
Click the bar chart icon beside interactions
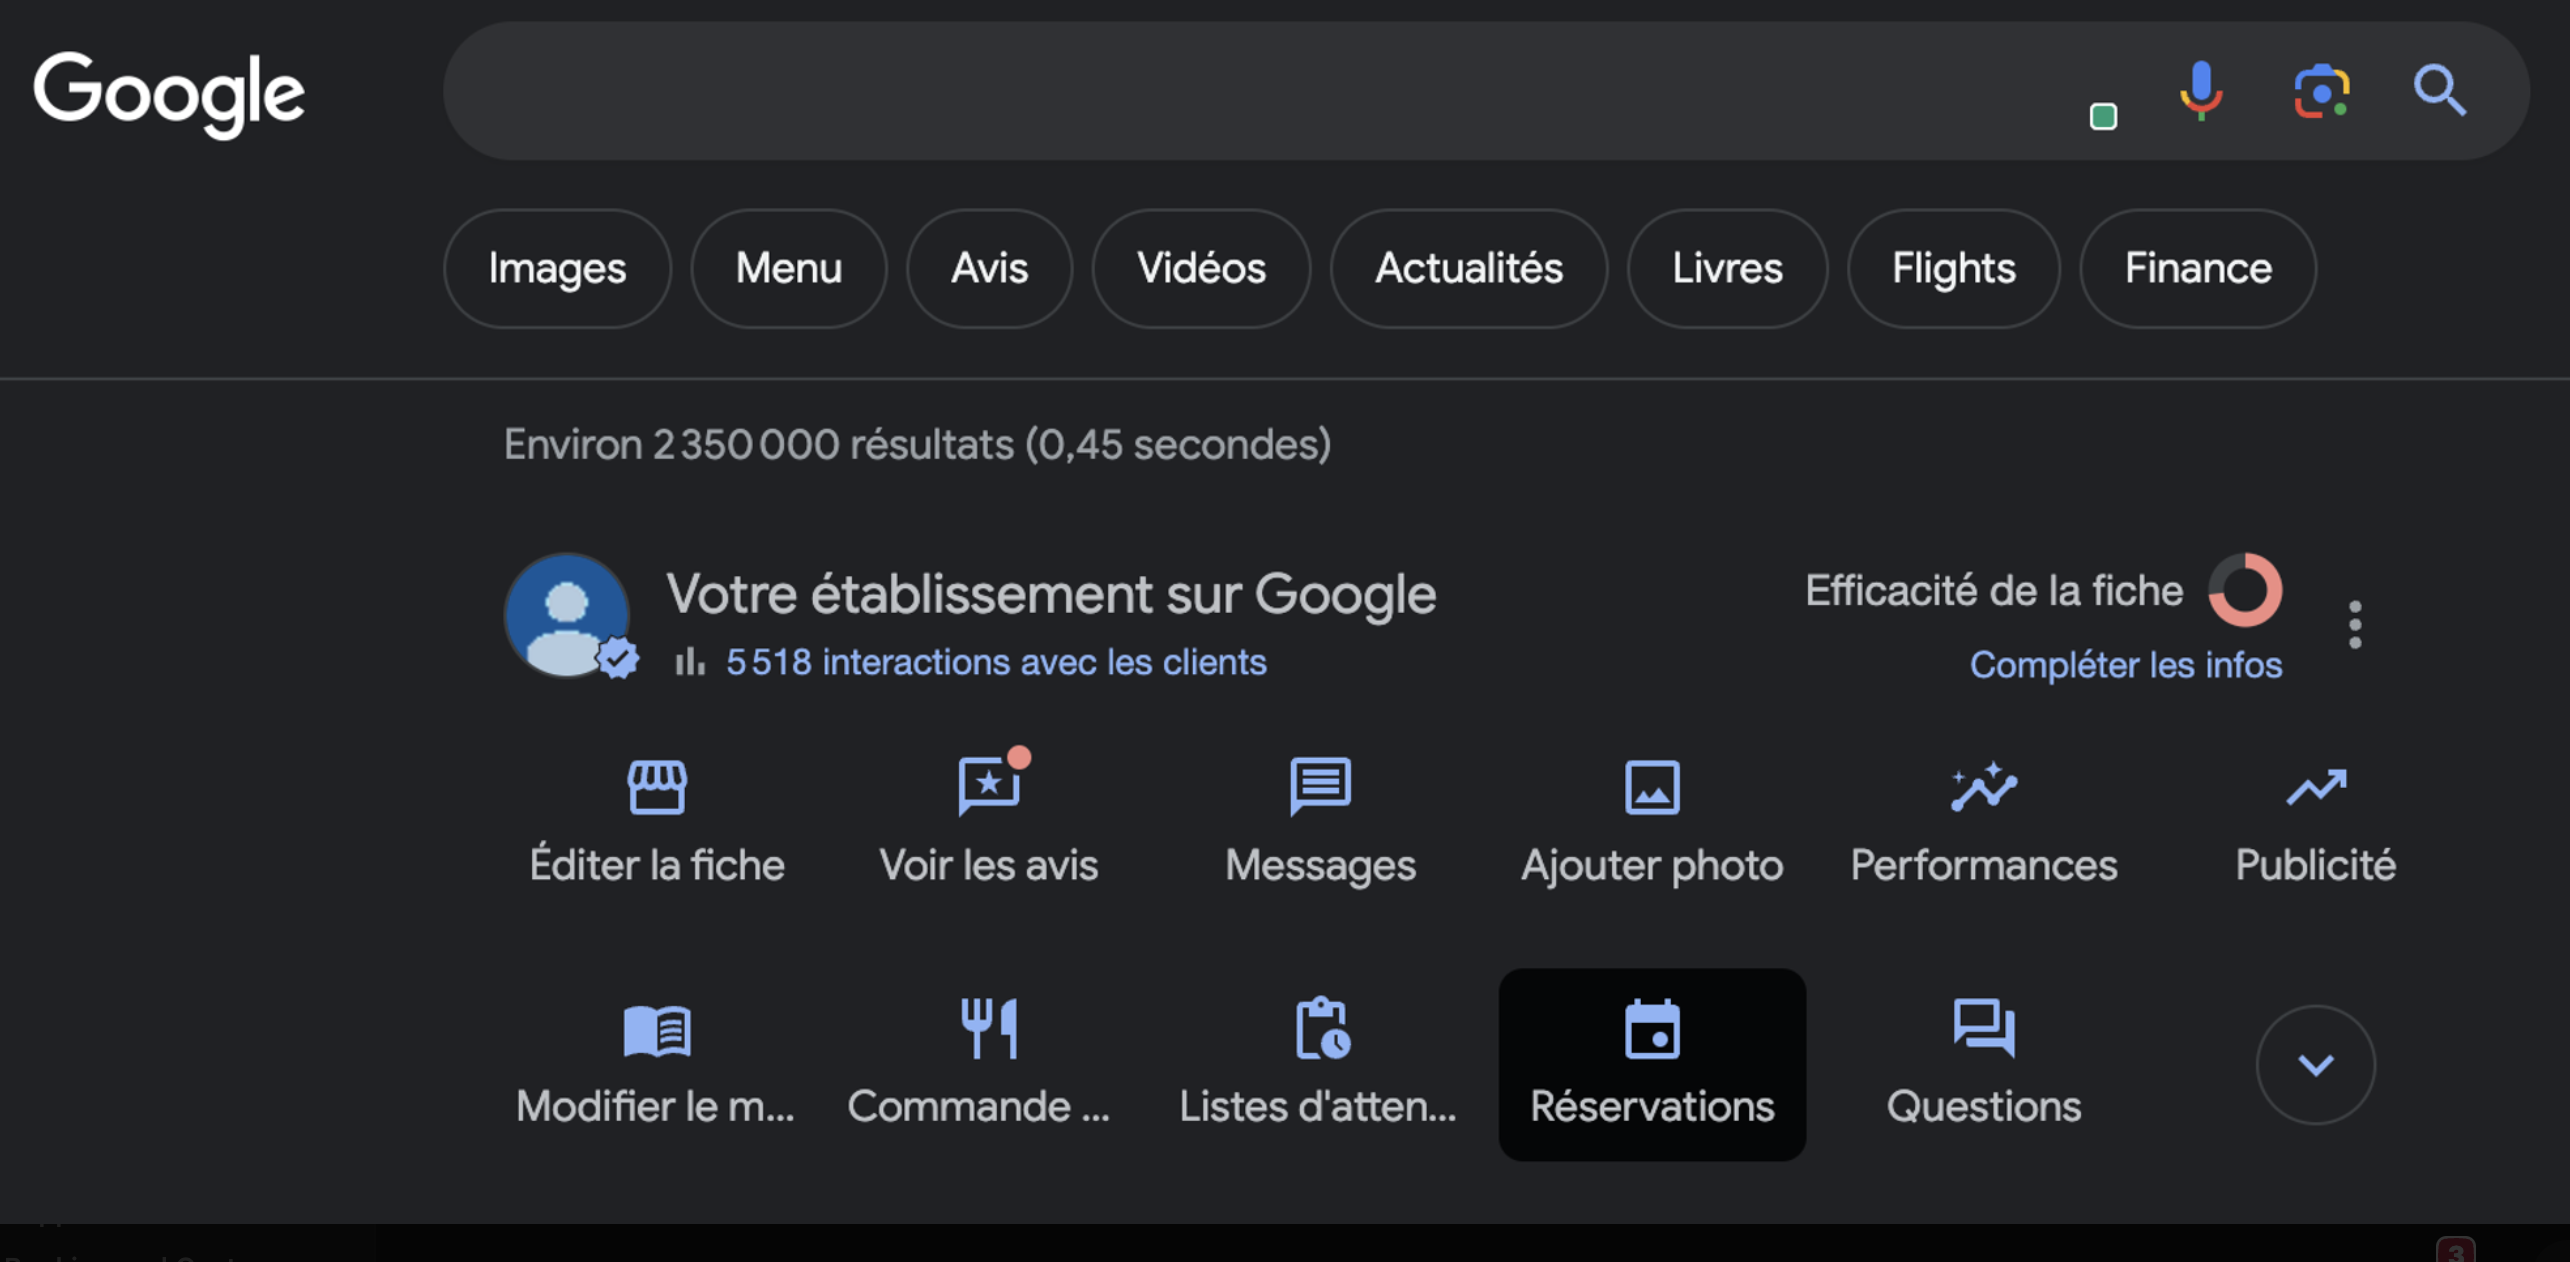(x=689, y=661)
